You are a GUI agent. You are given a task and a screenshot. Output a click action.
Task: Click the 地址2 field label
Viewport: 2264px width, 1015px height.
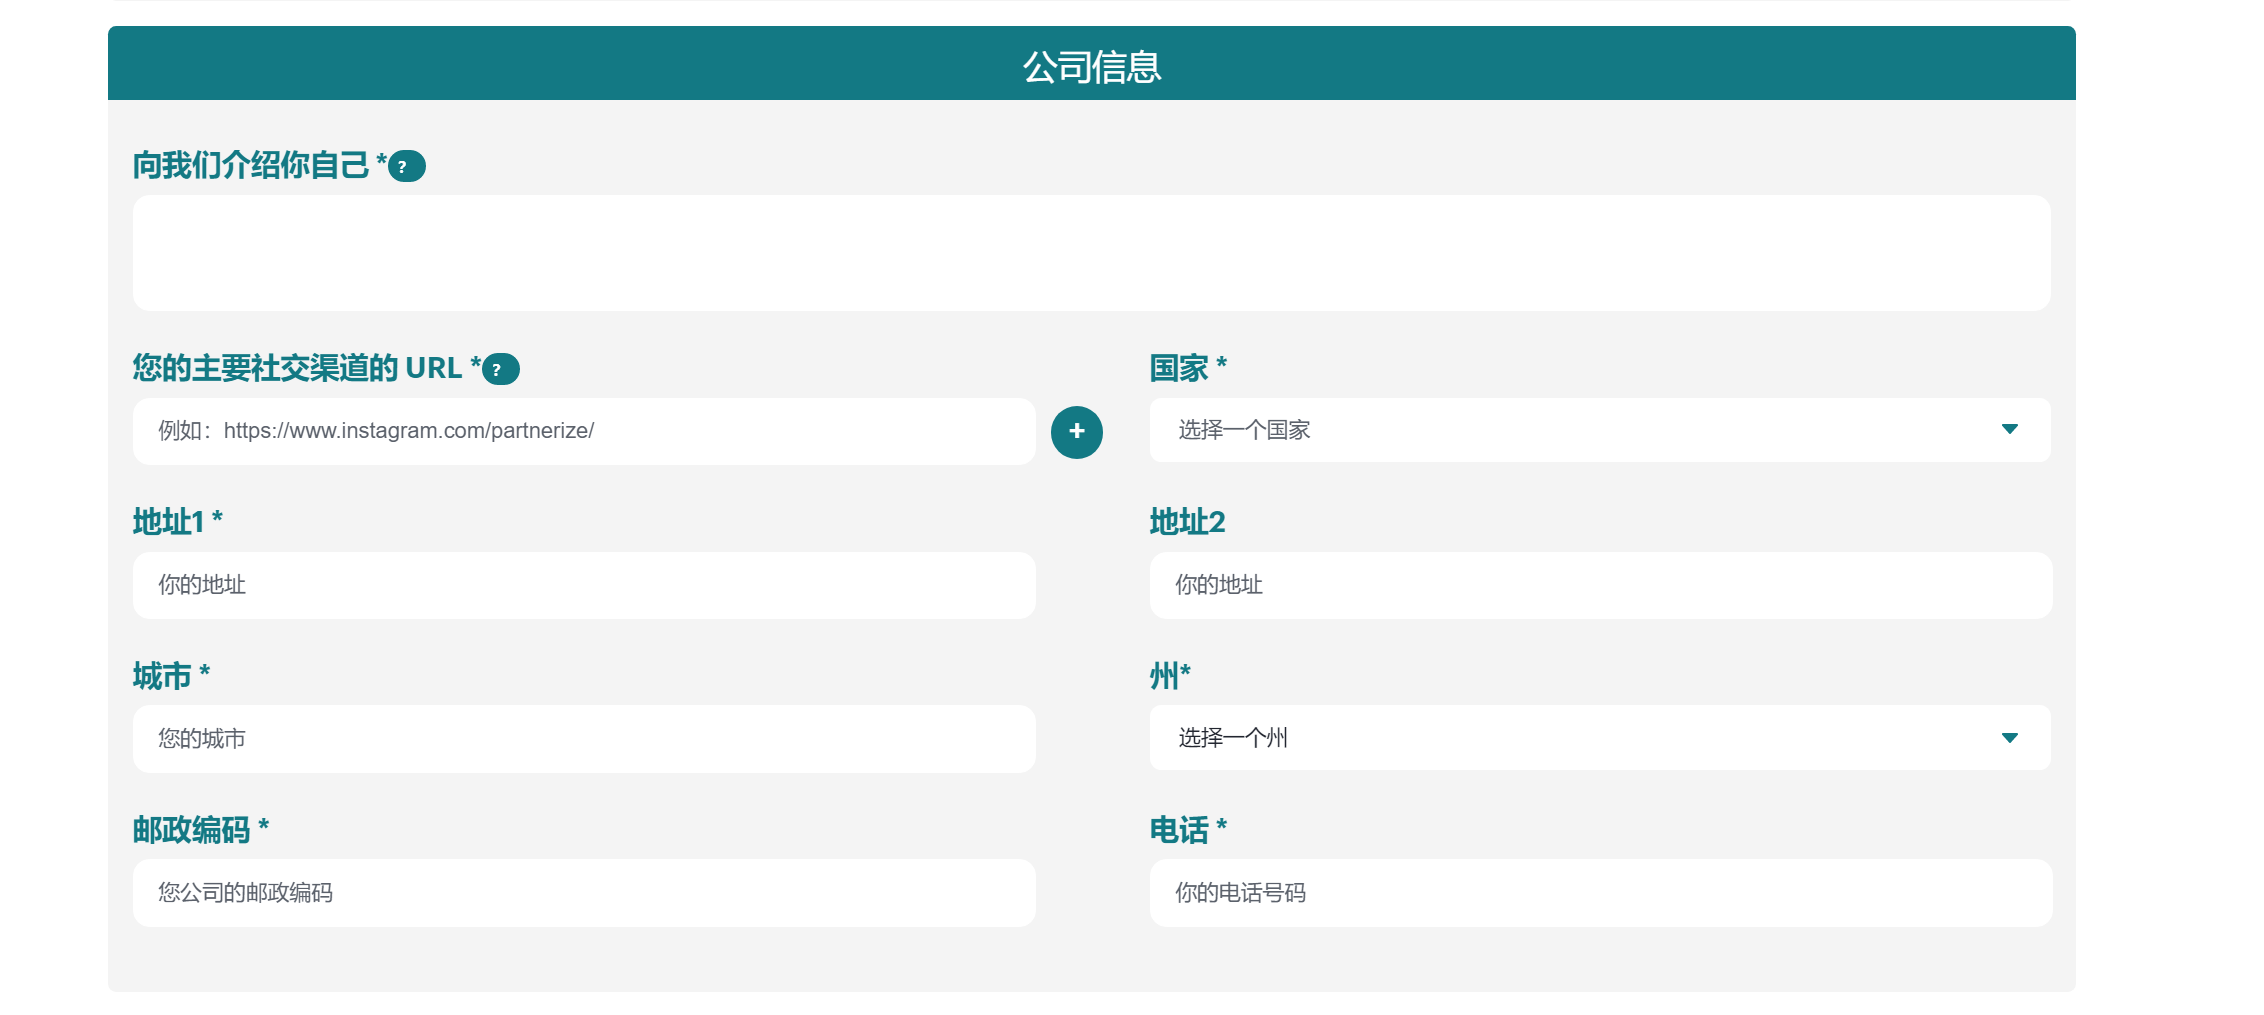(1187, 522)
